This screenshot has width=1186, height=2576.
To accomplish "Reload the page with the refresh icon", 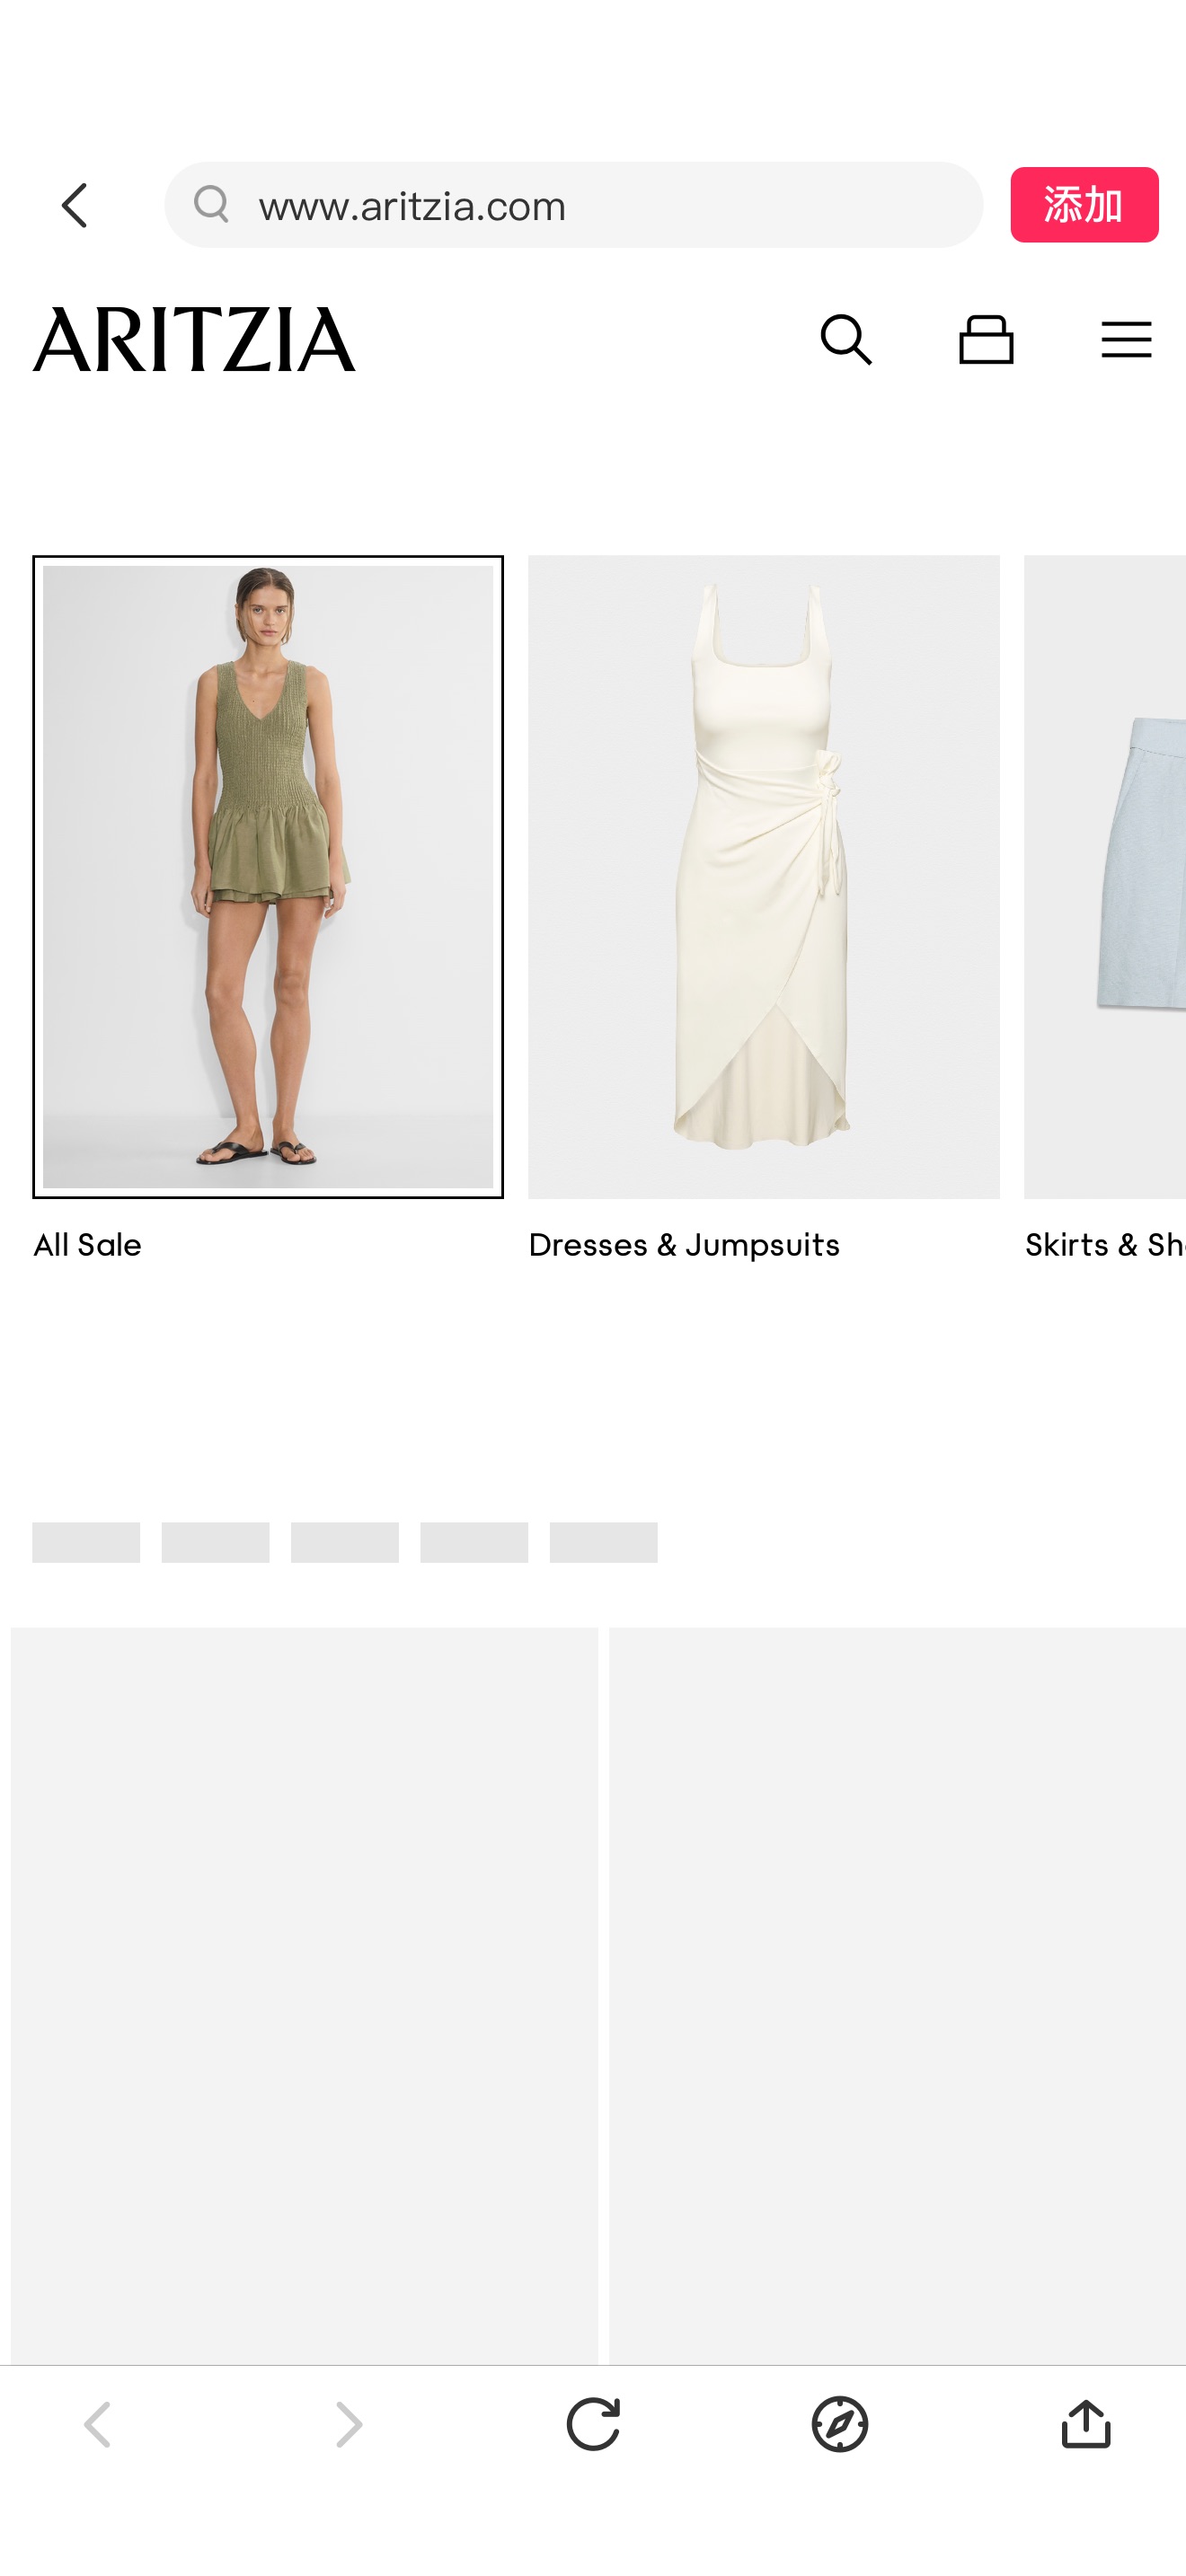I will pyautogui.click(x=593, y=2424).
